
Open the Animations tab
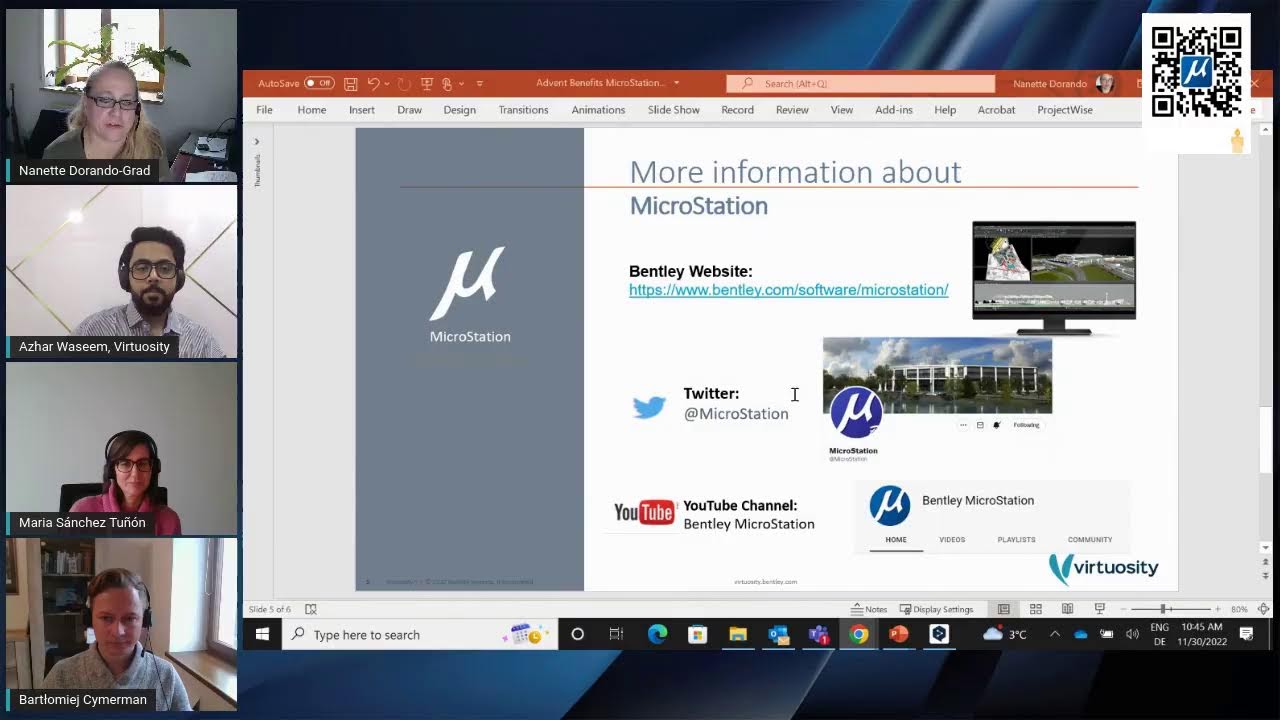pos(598,110)
